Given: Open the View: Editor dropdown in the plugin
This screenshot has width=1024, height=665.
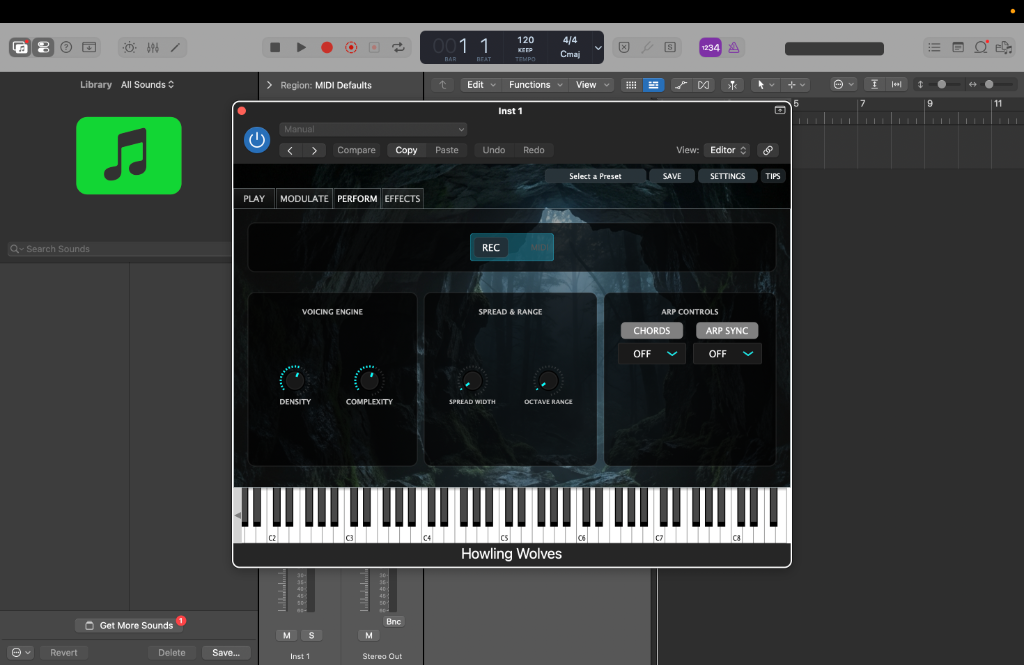Looking at the screenshot, I should coord(727,149).
